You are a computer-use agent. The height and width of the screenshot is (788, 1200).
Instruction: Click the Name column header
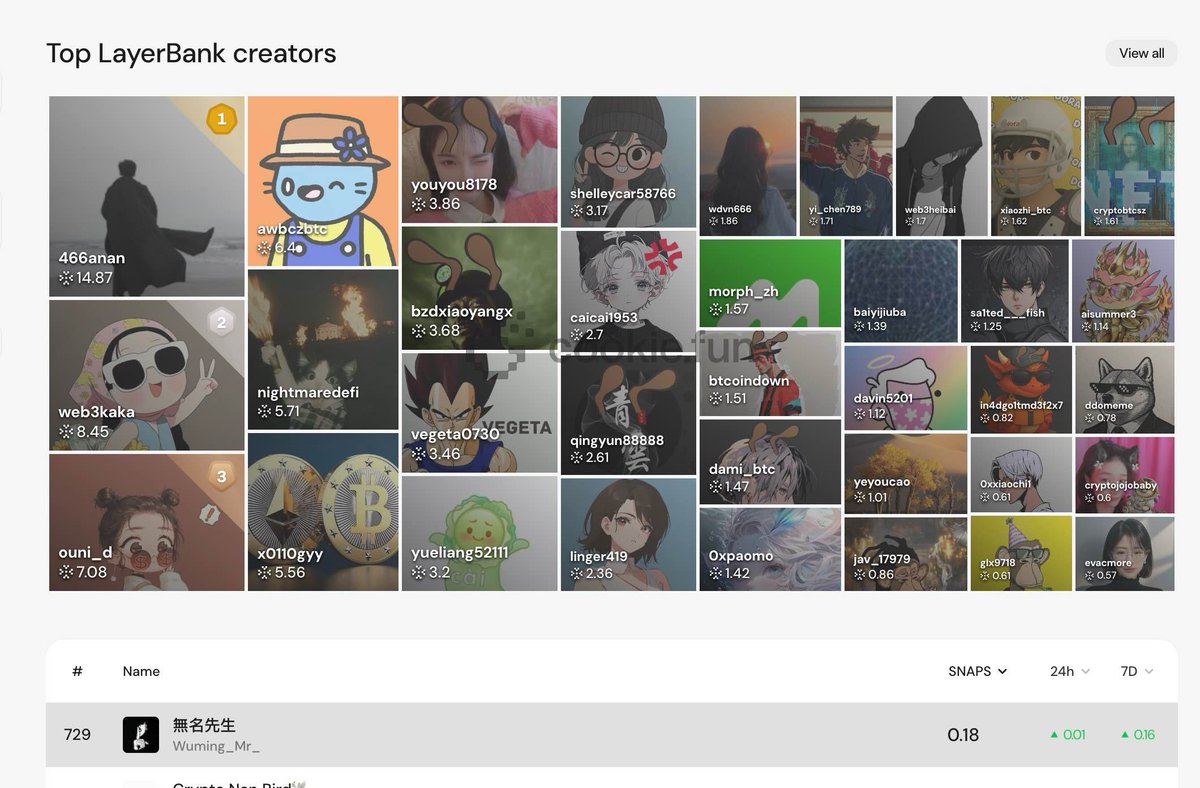point(141,671)
